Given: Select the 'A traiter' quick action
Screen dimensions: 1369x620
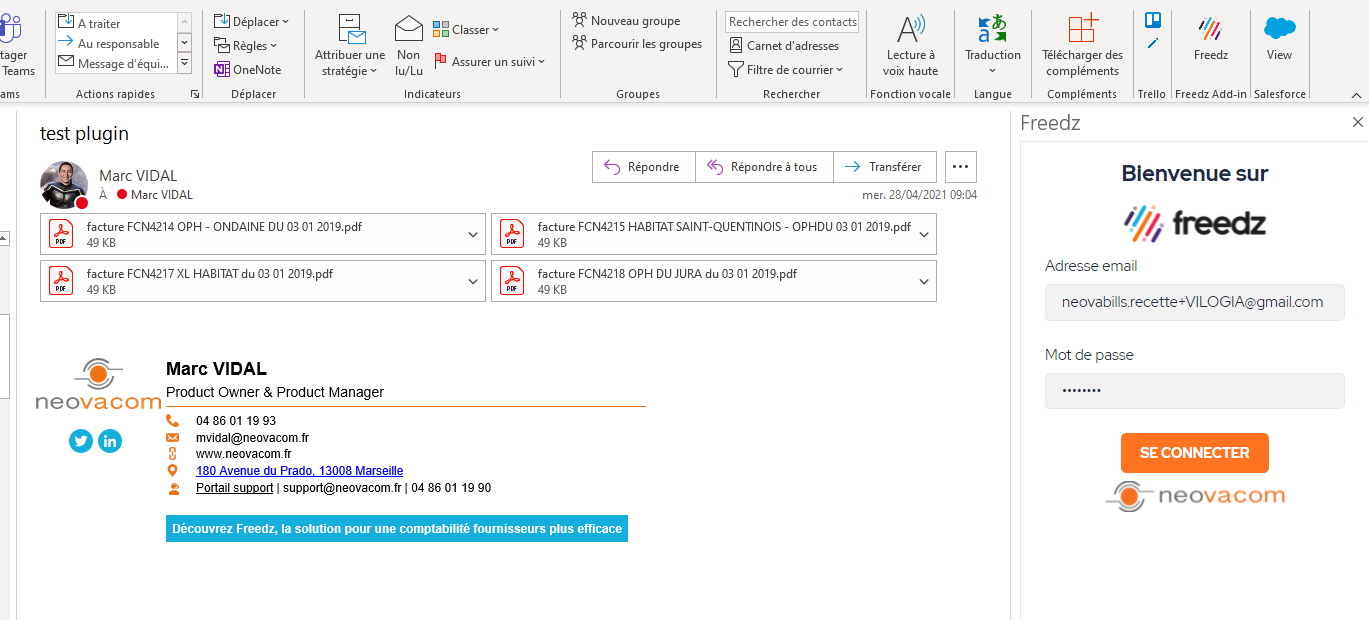Looking at the screenshot, I should point(115,23).
